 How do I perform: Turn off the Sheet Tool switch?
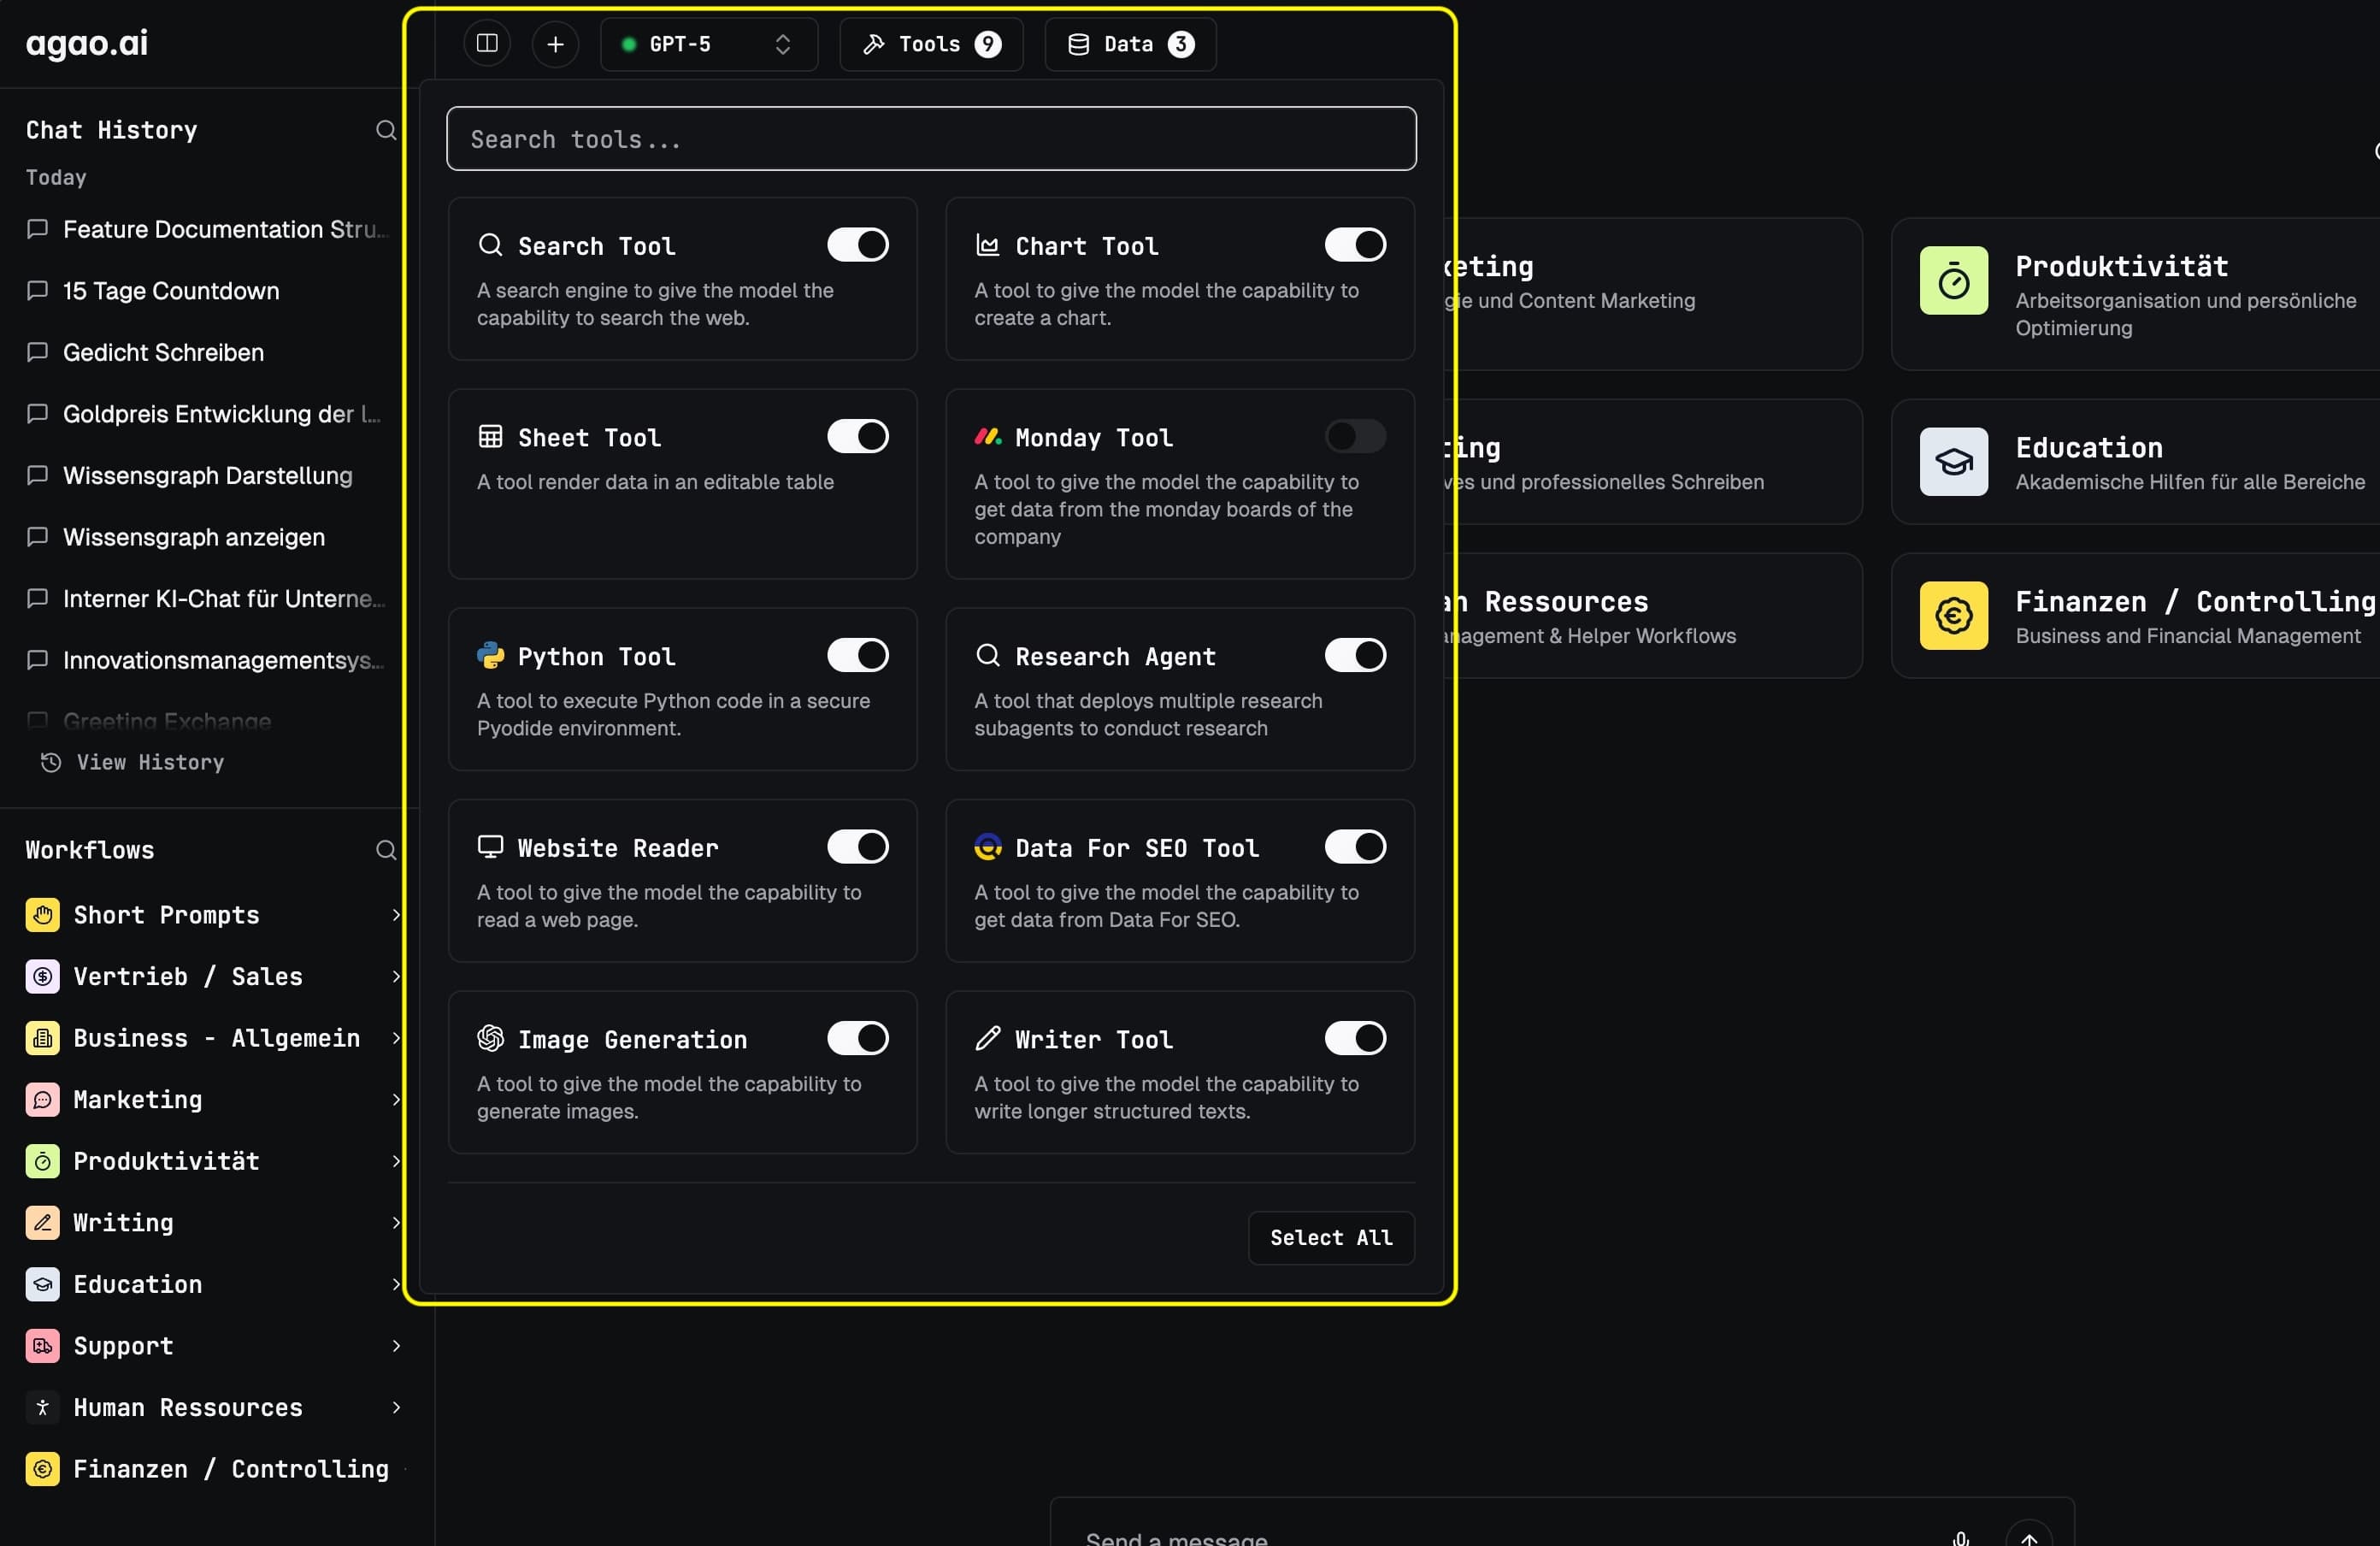click(857, 436)
